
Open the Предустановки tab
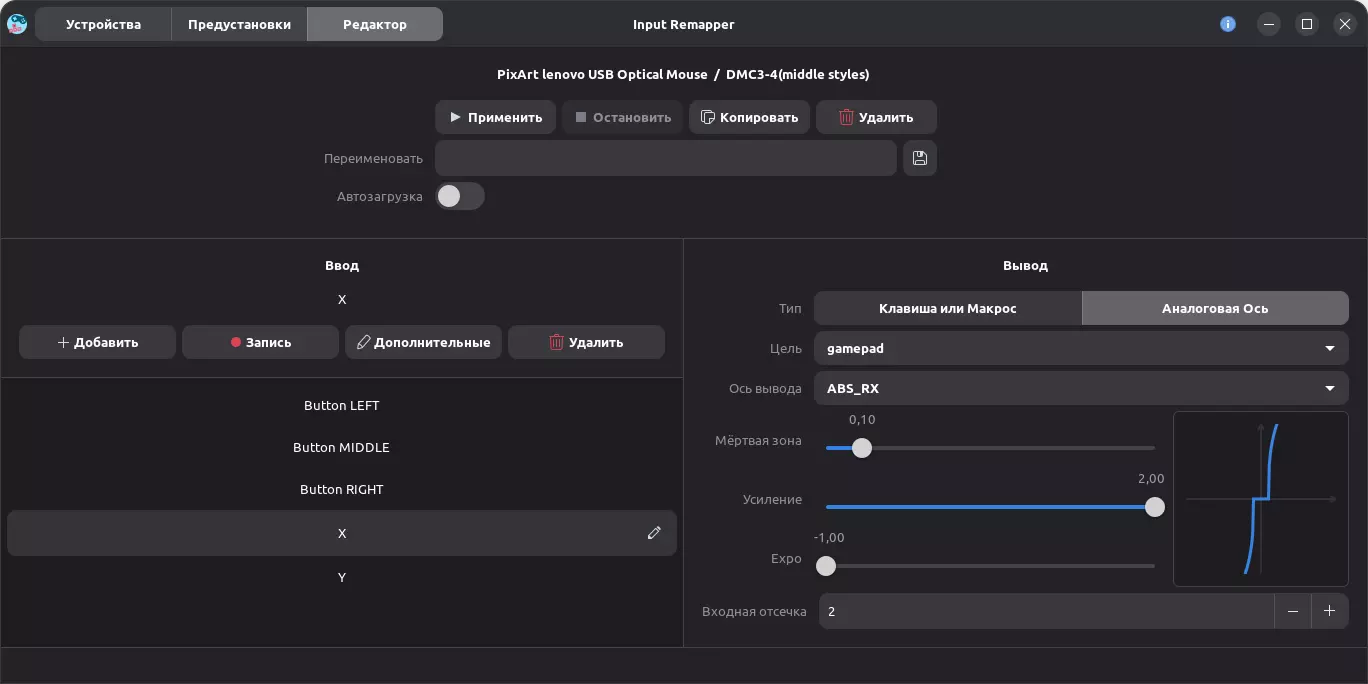(239, 24)
